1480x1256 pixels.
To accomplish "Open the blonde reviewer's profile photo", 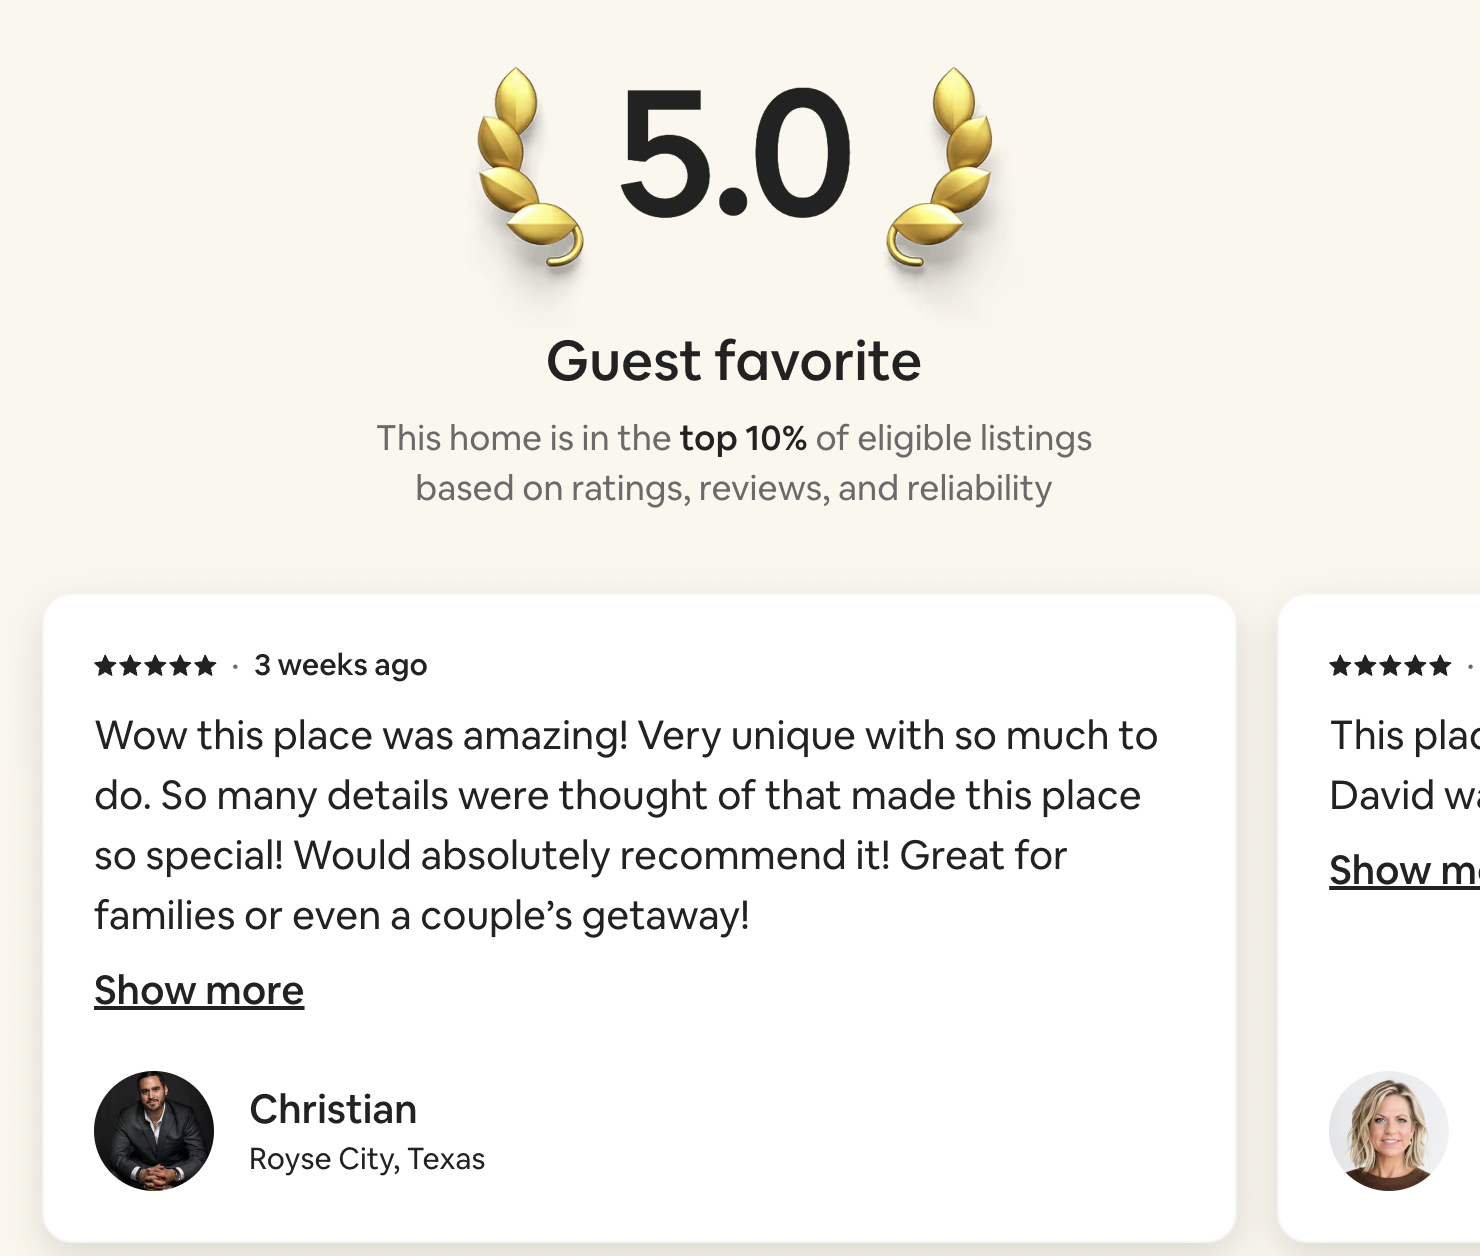I will pyautogui.click(x=1388, y=1131).
